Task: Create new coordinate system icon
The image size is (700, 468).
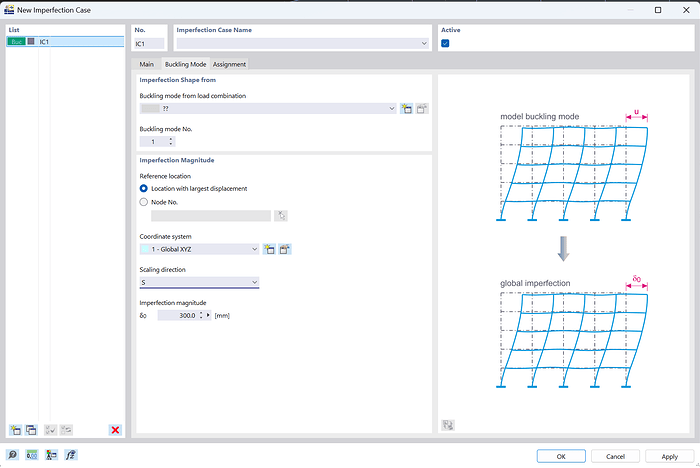Action: 269,249
